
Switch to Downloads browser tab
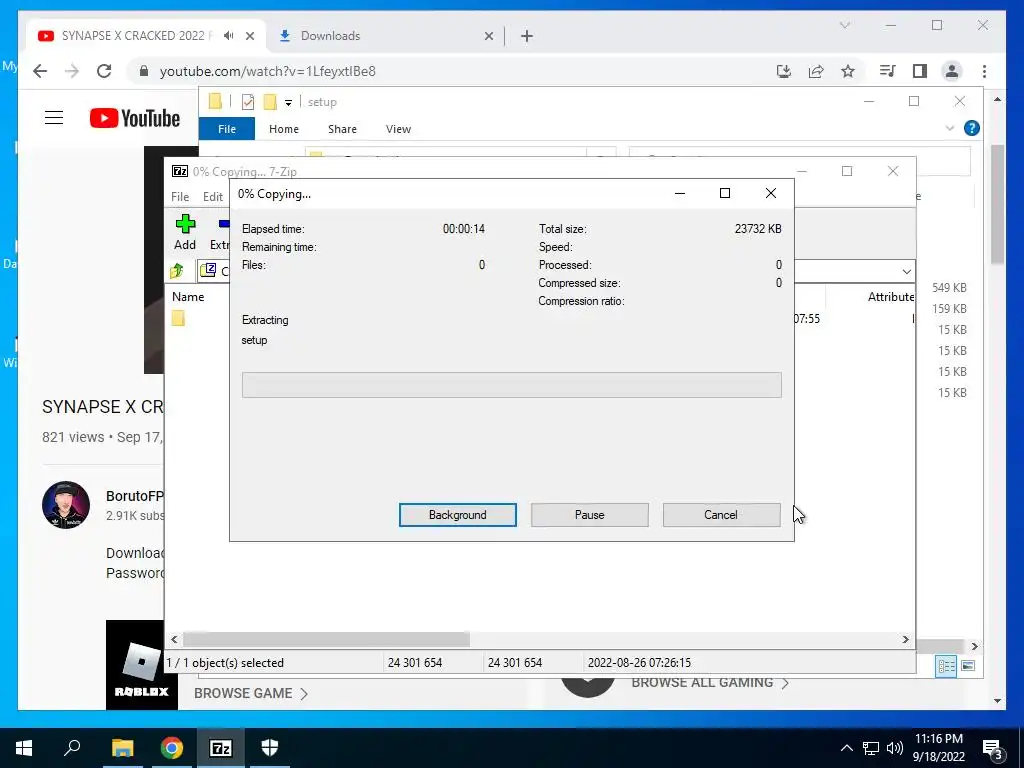tap(330, 36)
